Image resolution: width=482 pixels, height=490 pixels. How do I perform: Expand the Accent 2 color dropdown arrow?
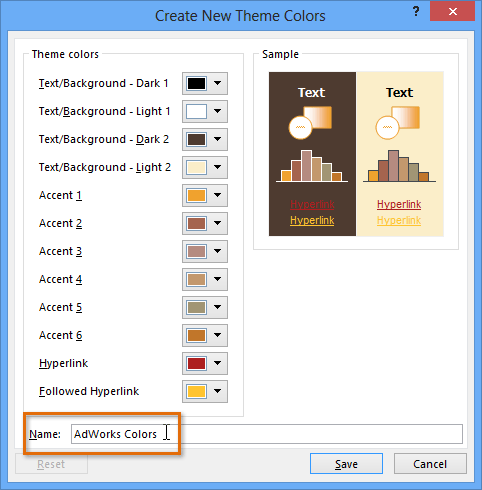click(218, 223)
